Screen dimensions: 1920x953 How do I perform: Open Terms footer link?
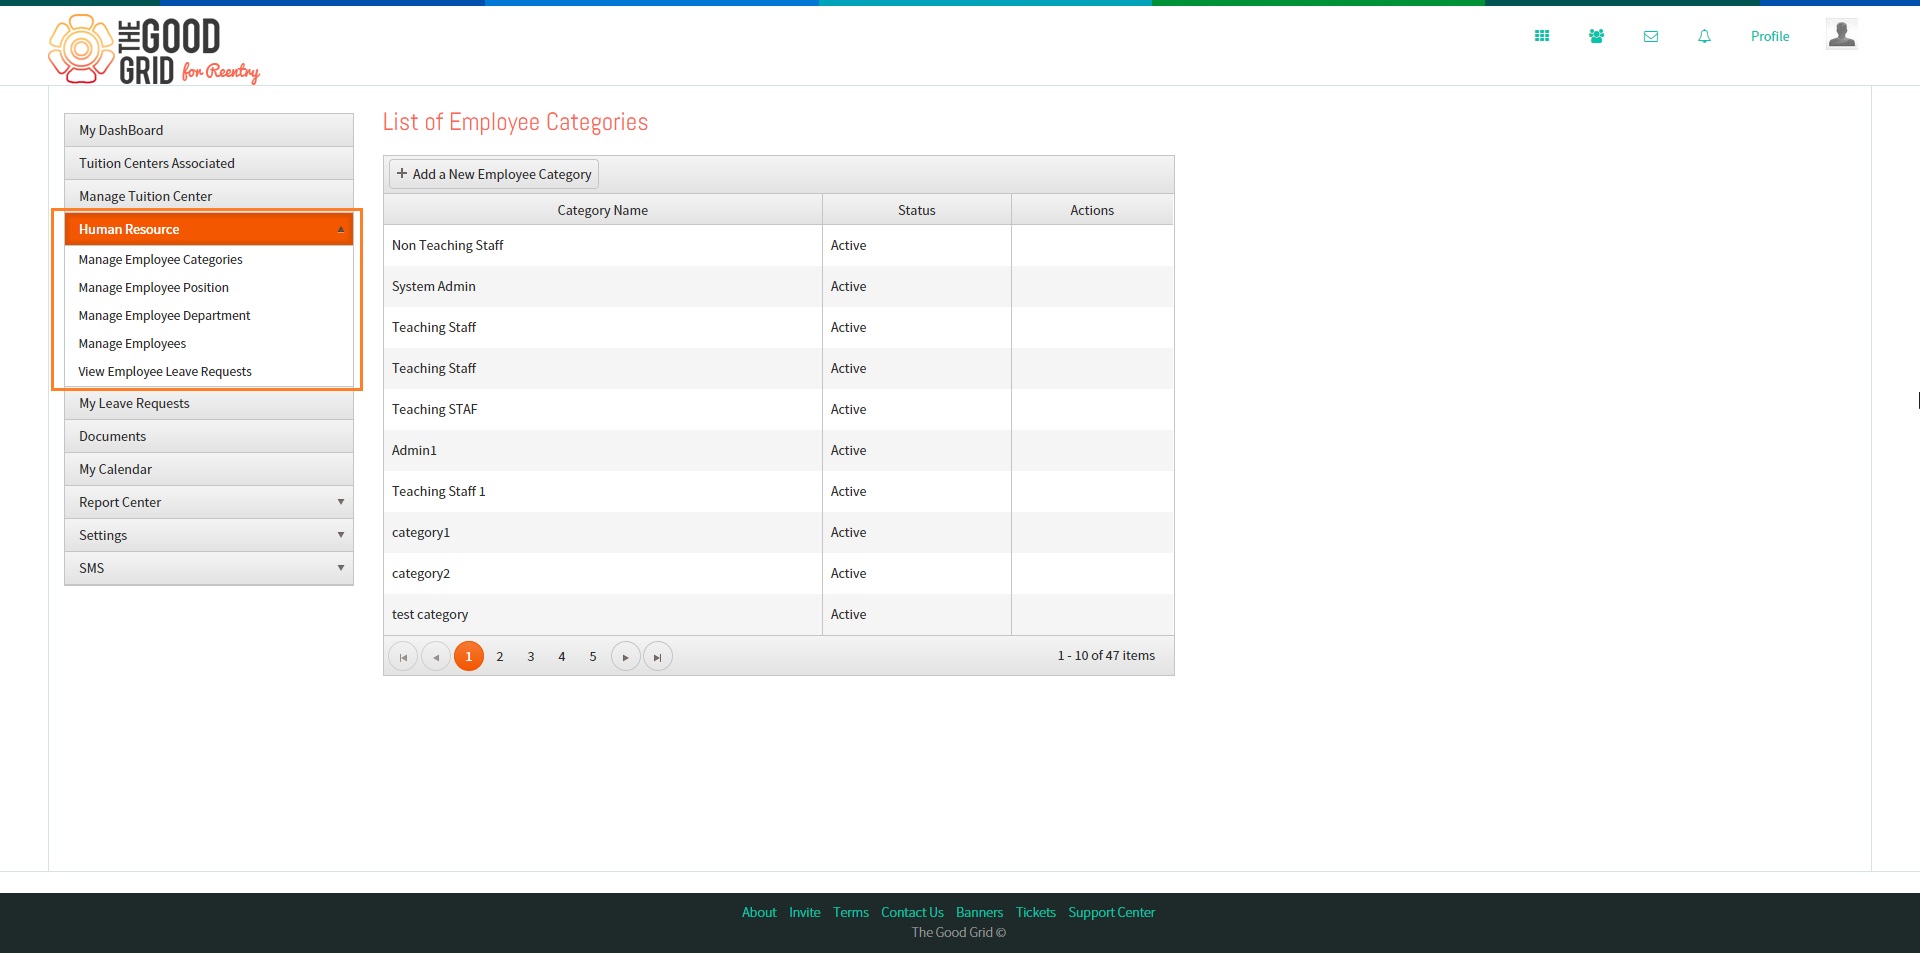851,912
